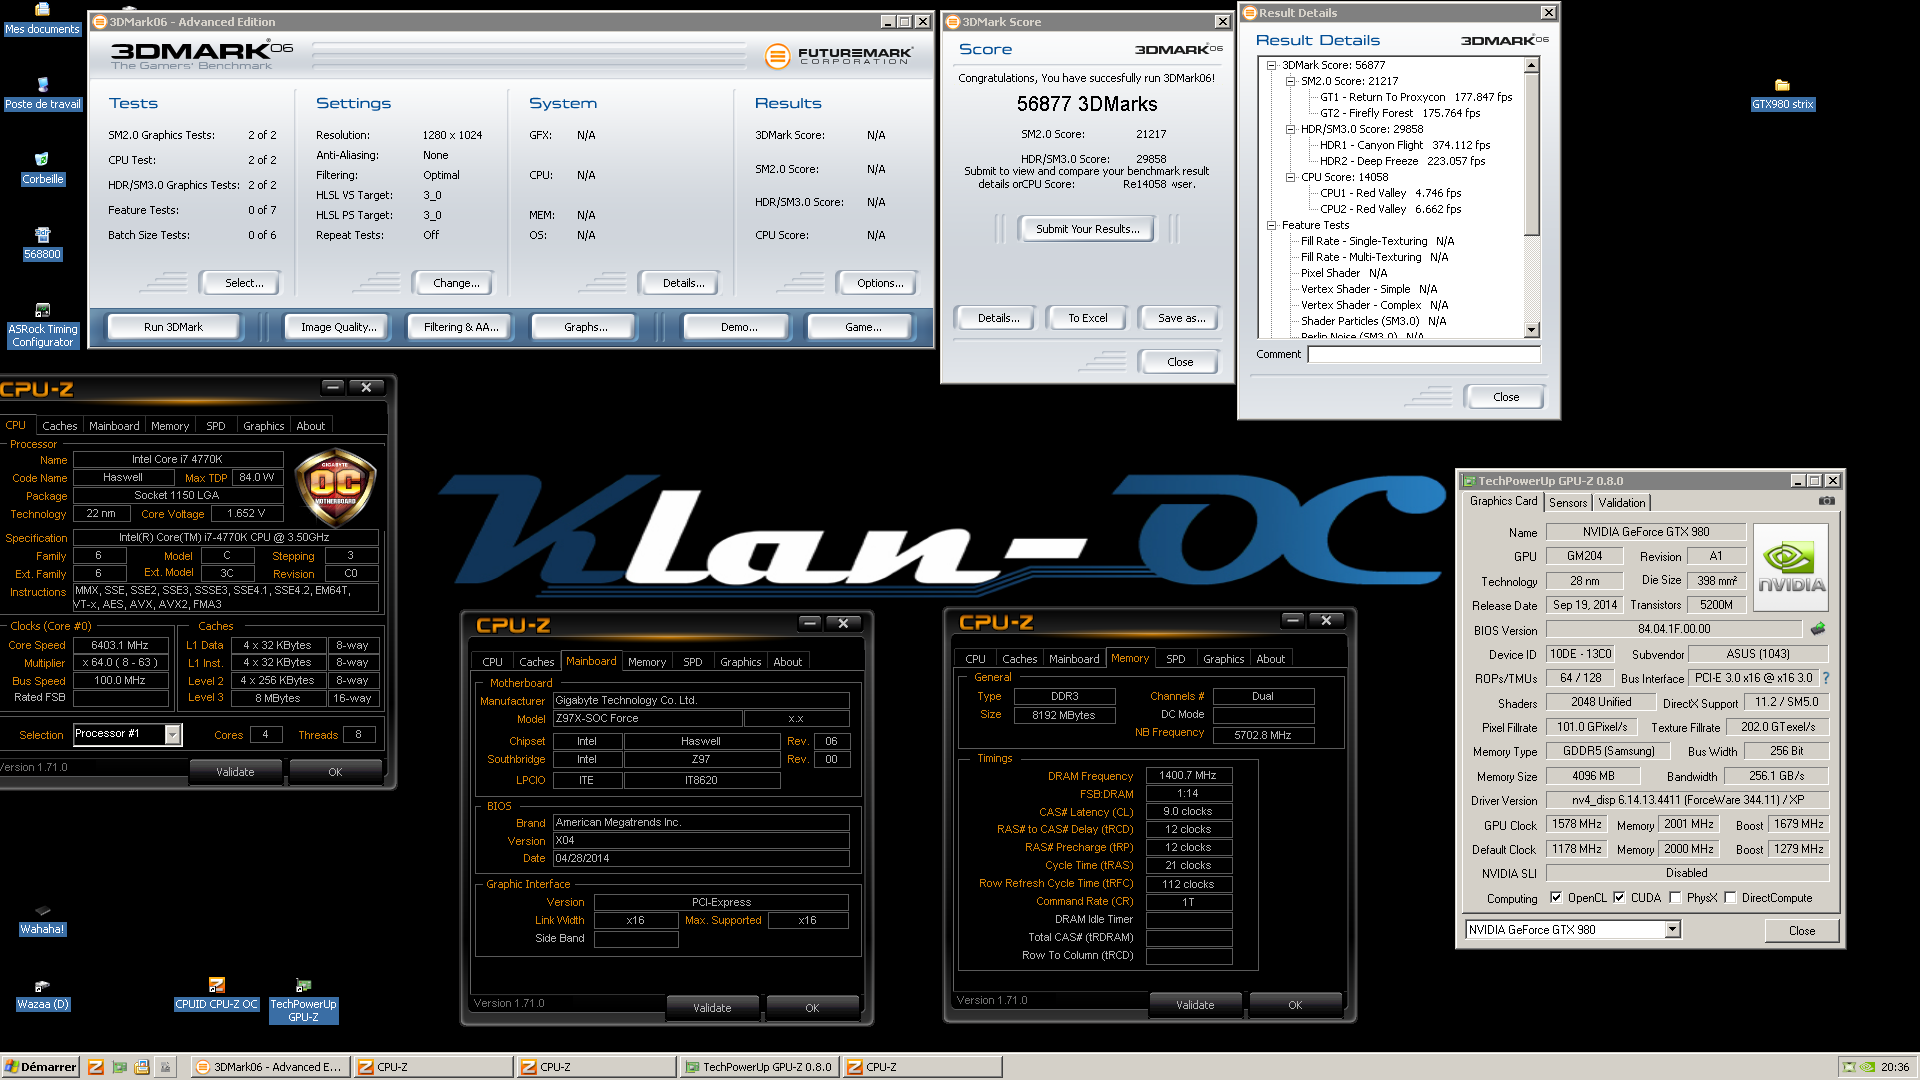Open the GTX980 strix desktop folder

point(1782,94)
